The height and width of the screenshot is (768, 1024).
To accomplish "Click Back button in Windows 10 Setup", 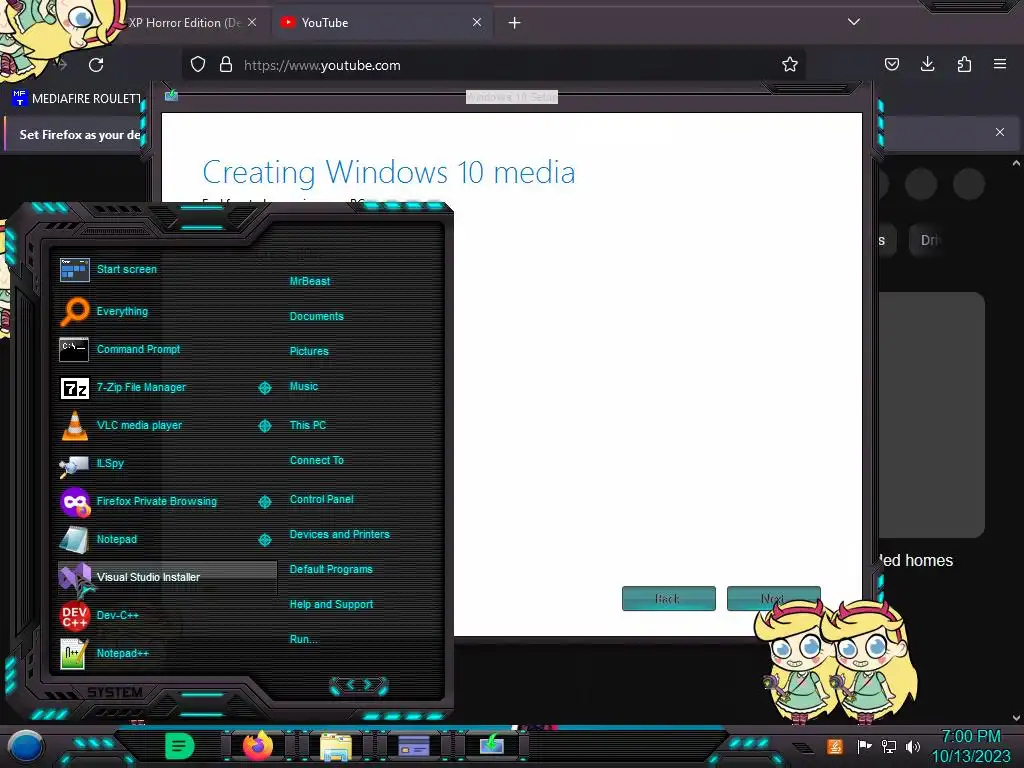I will coord(669,599).
